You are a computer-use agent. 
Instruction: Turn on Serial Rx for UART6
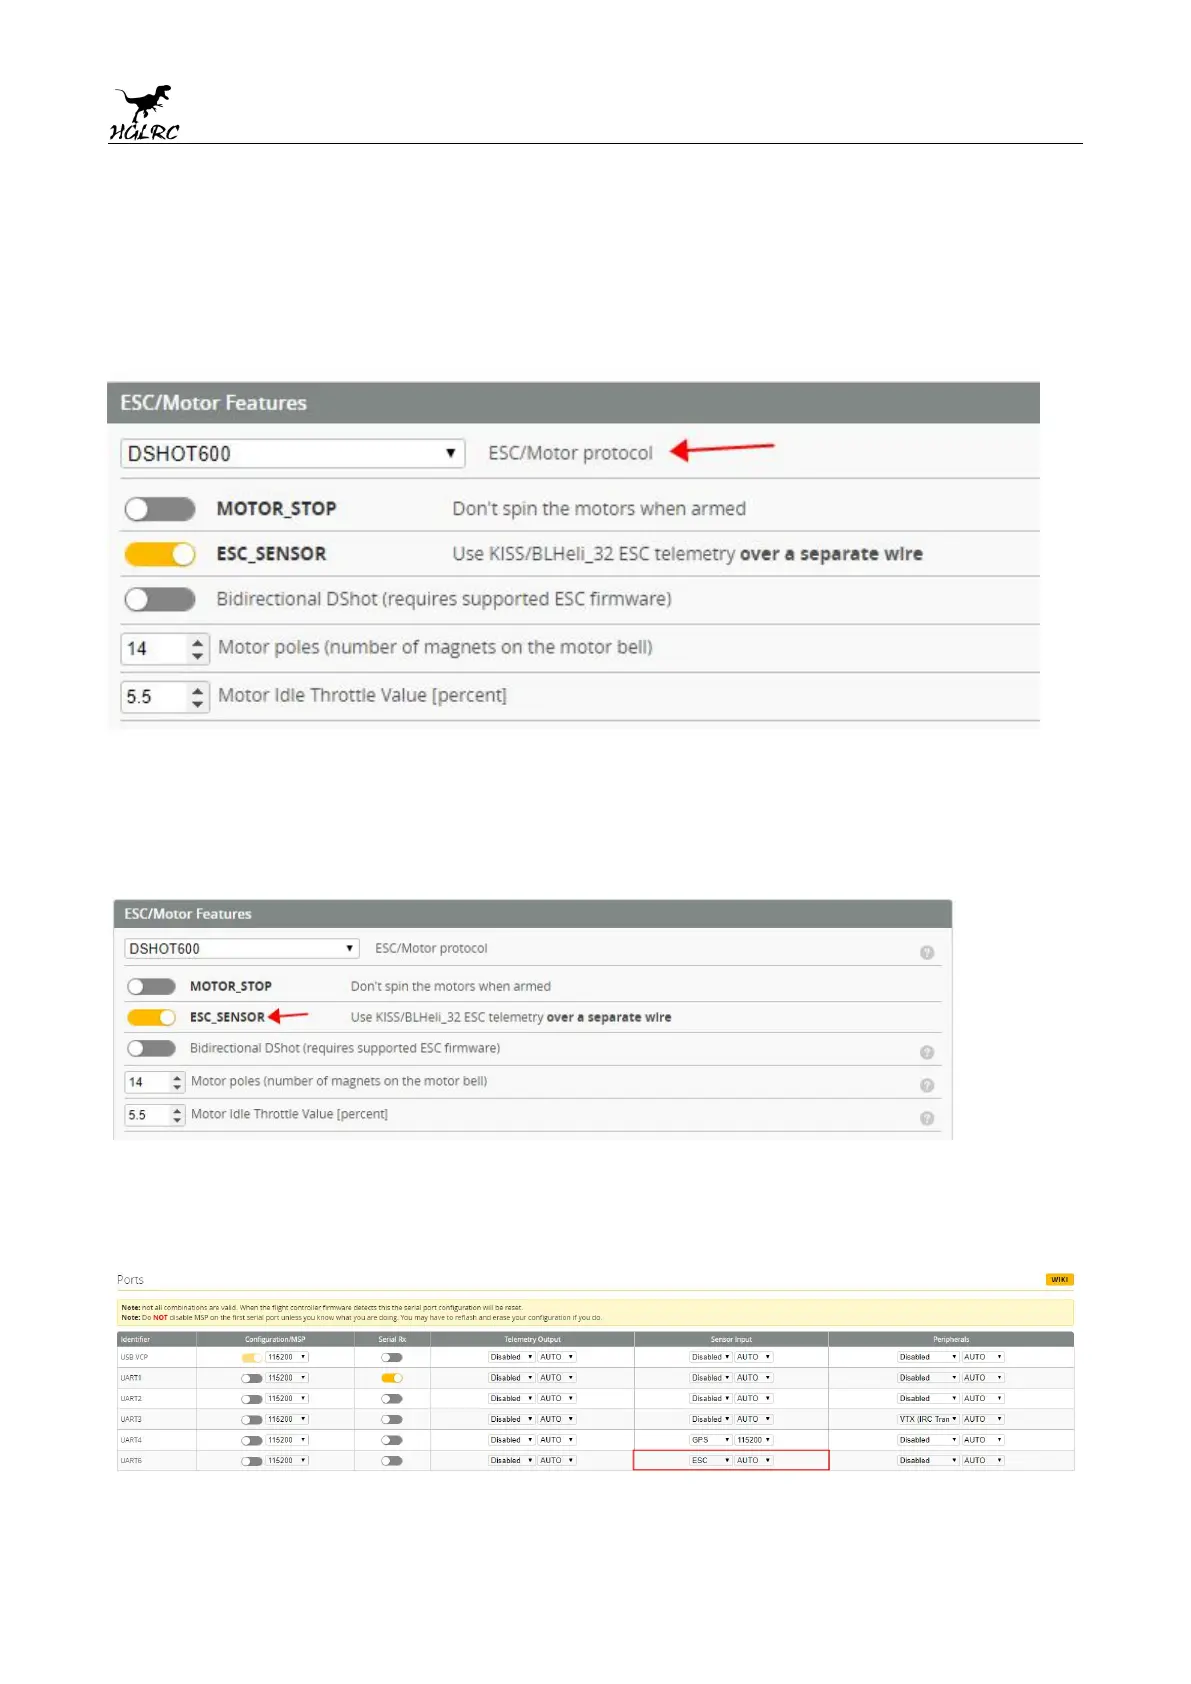[x=392, y=1461]
